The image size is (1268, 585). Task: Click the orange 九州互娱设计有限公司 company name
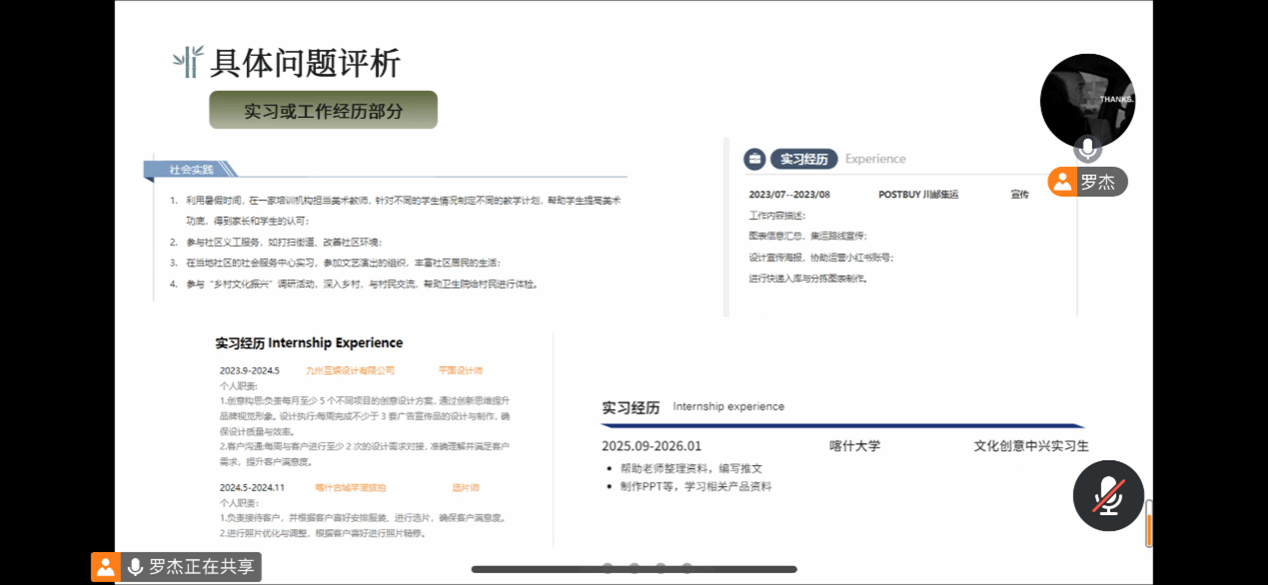coord(350,371)
